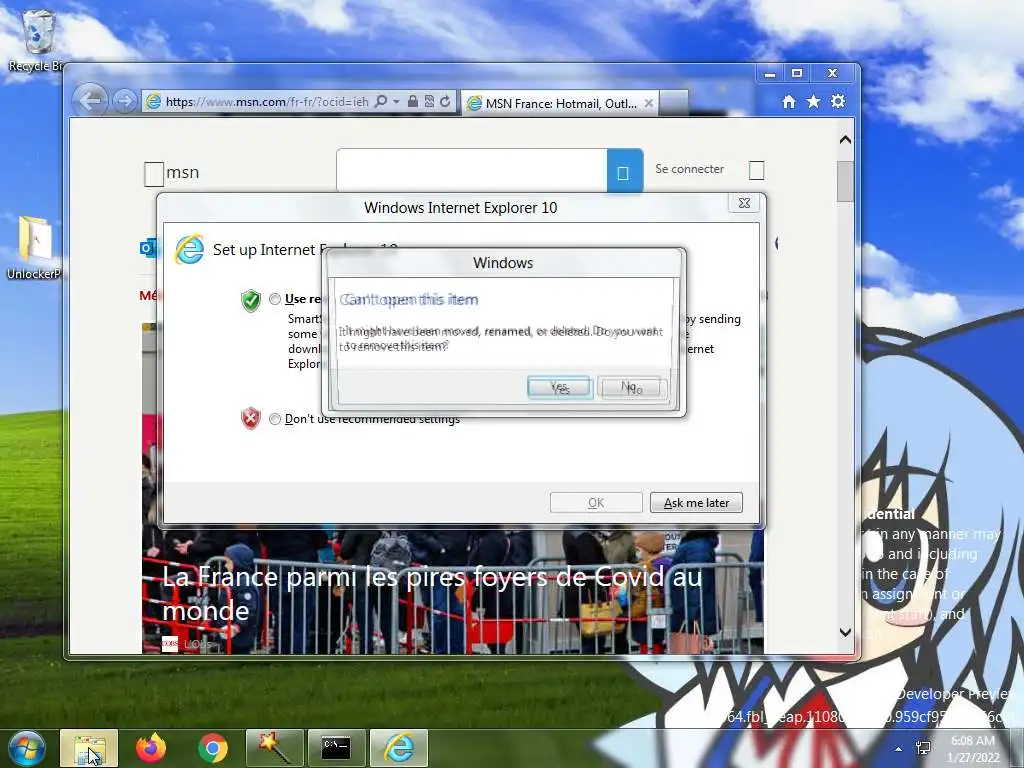The image size is (1024, 768).
Task: Open the La France parmi les pires foyers headline
Action: coord(432,594)
